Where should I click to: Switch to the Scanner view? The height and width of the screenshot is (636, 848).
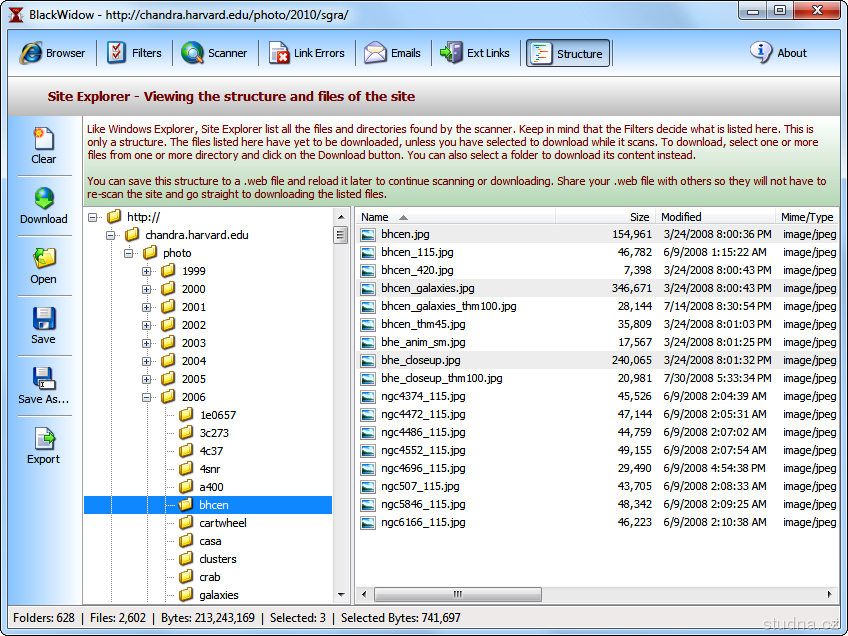(x=214, y=53)
